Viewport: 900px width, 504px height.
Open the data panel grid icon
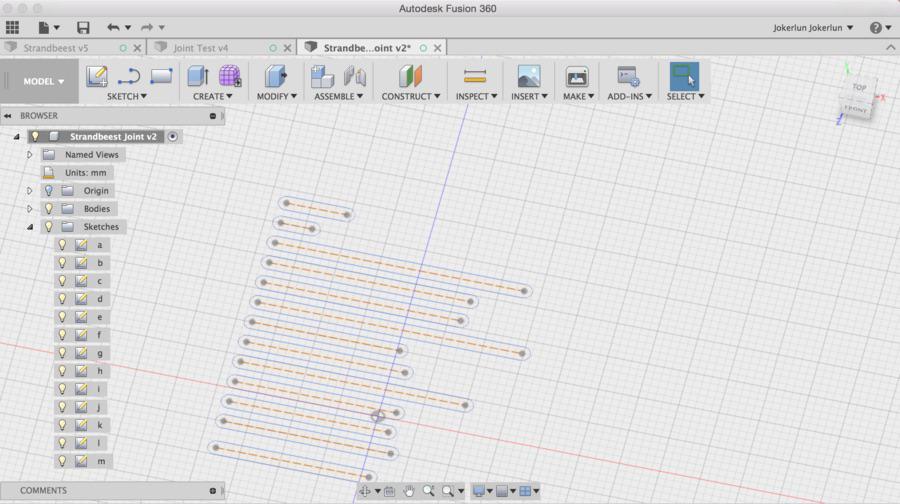click(13, 27)
